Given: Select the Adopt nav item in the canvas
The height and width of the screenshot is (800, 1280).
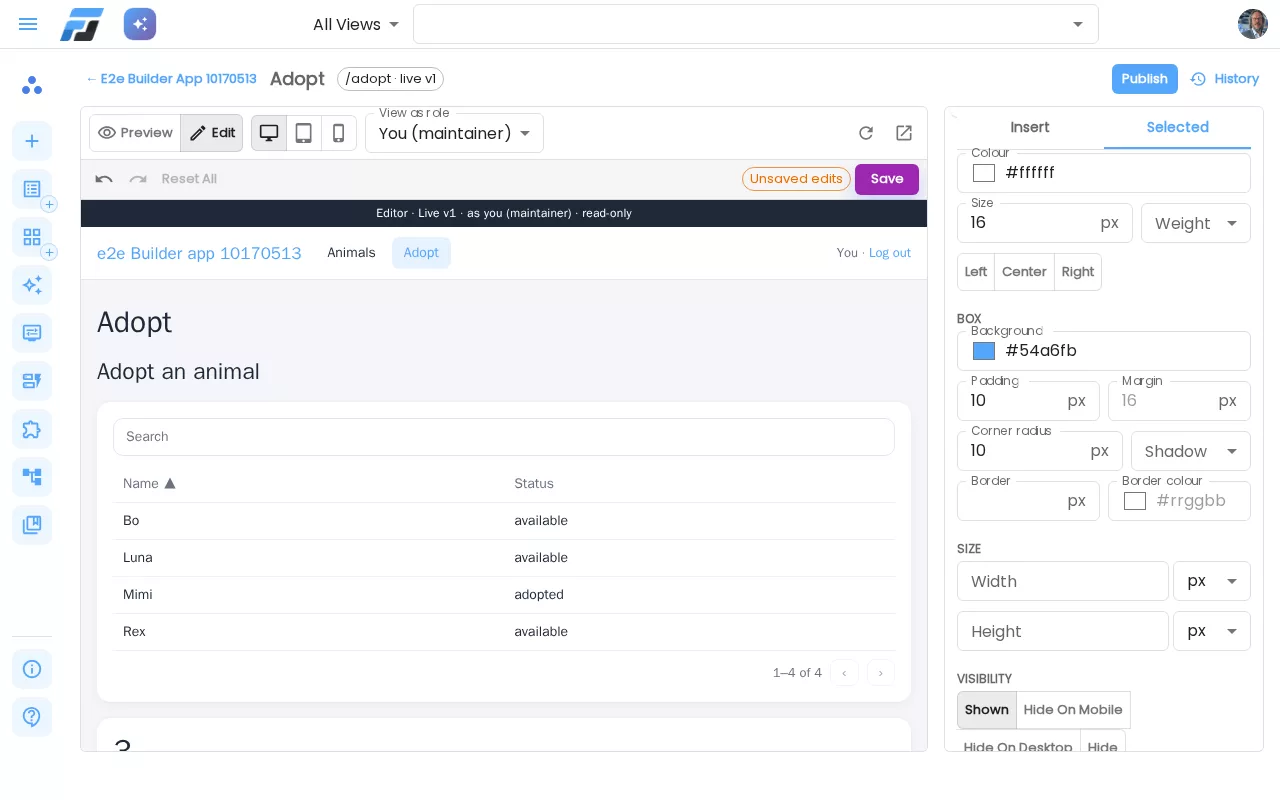Looking at the screenshot, I should pos(421,253).
